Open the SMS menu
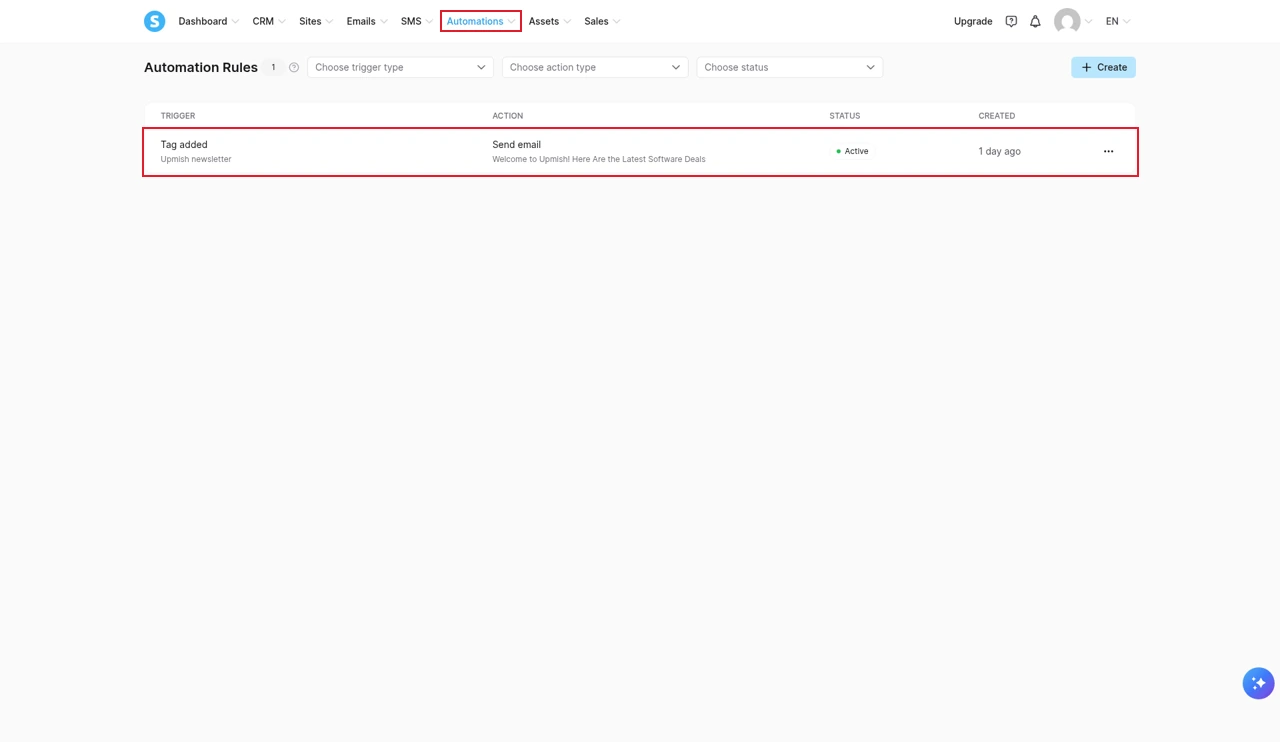Screen dimensions: 1280x742 417,21
